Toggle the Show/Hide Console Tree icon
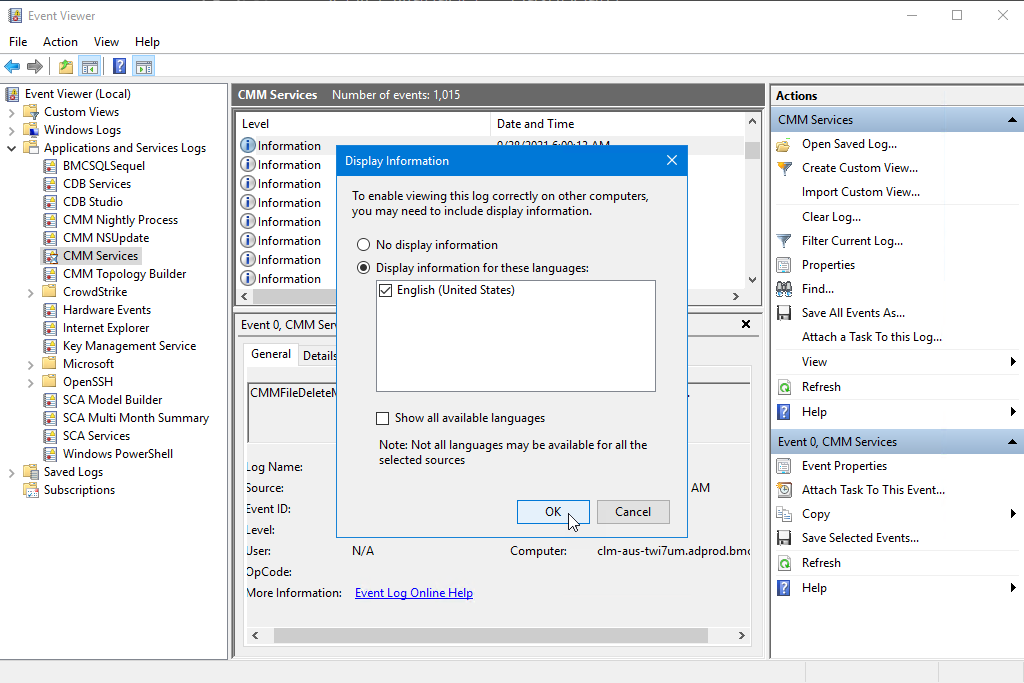The image size is (1024, 683). [x=89, y=66]
